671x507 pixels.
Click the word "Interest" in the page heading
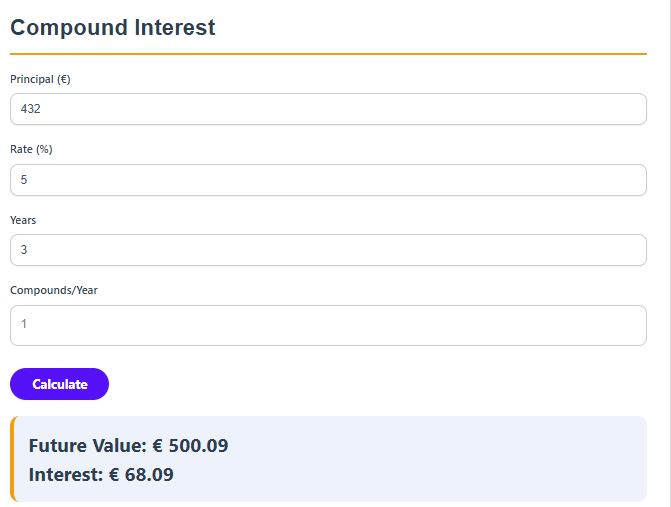tap(175, 28)
